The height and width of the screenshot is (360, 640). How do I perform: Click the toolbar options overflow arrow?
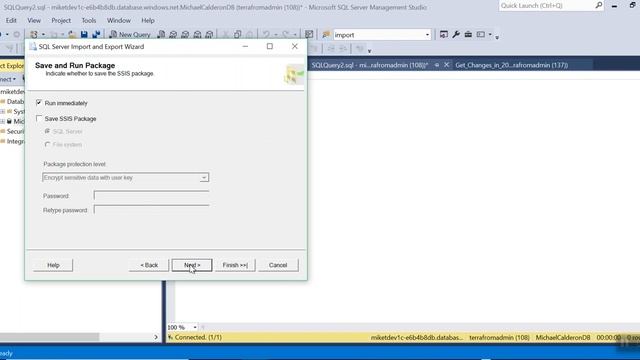[497, 37]
